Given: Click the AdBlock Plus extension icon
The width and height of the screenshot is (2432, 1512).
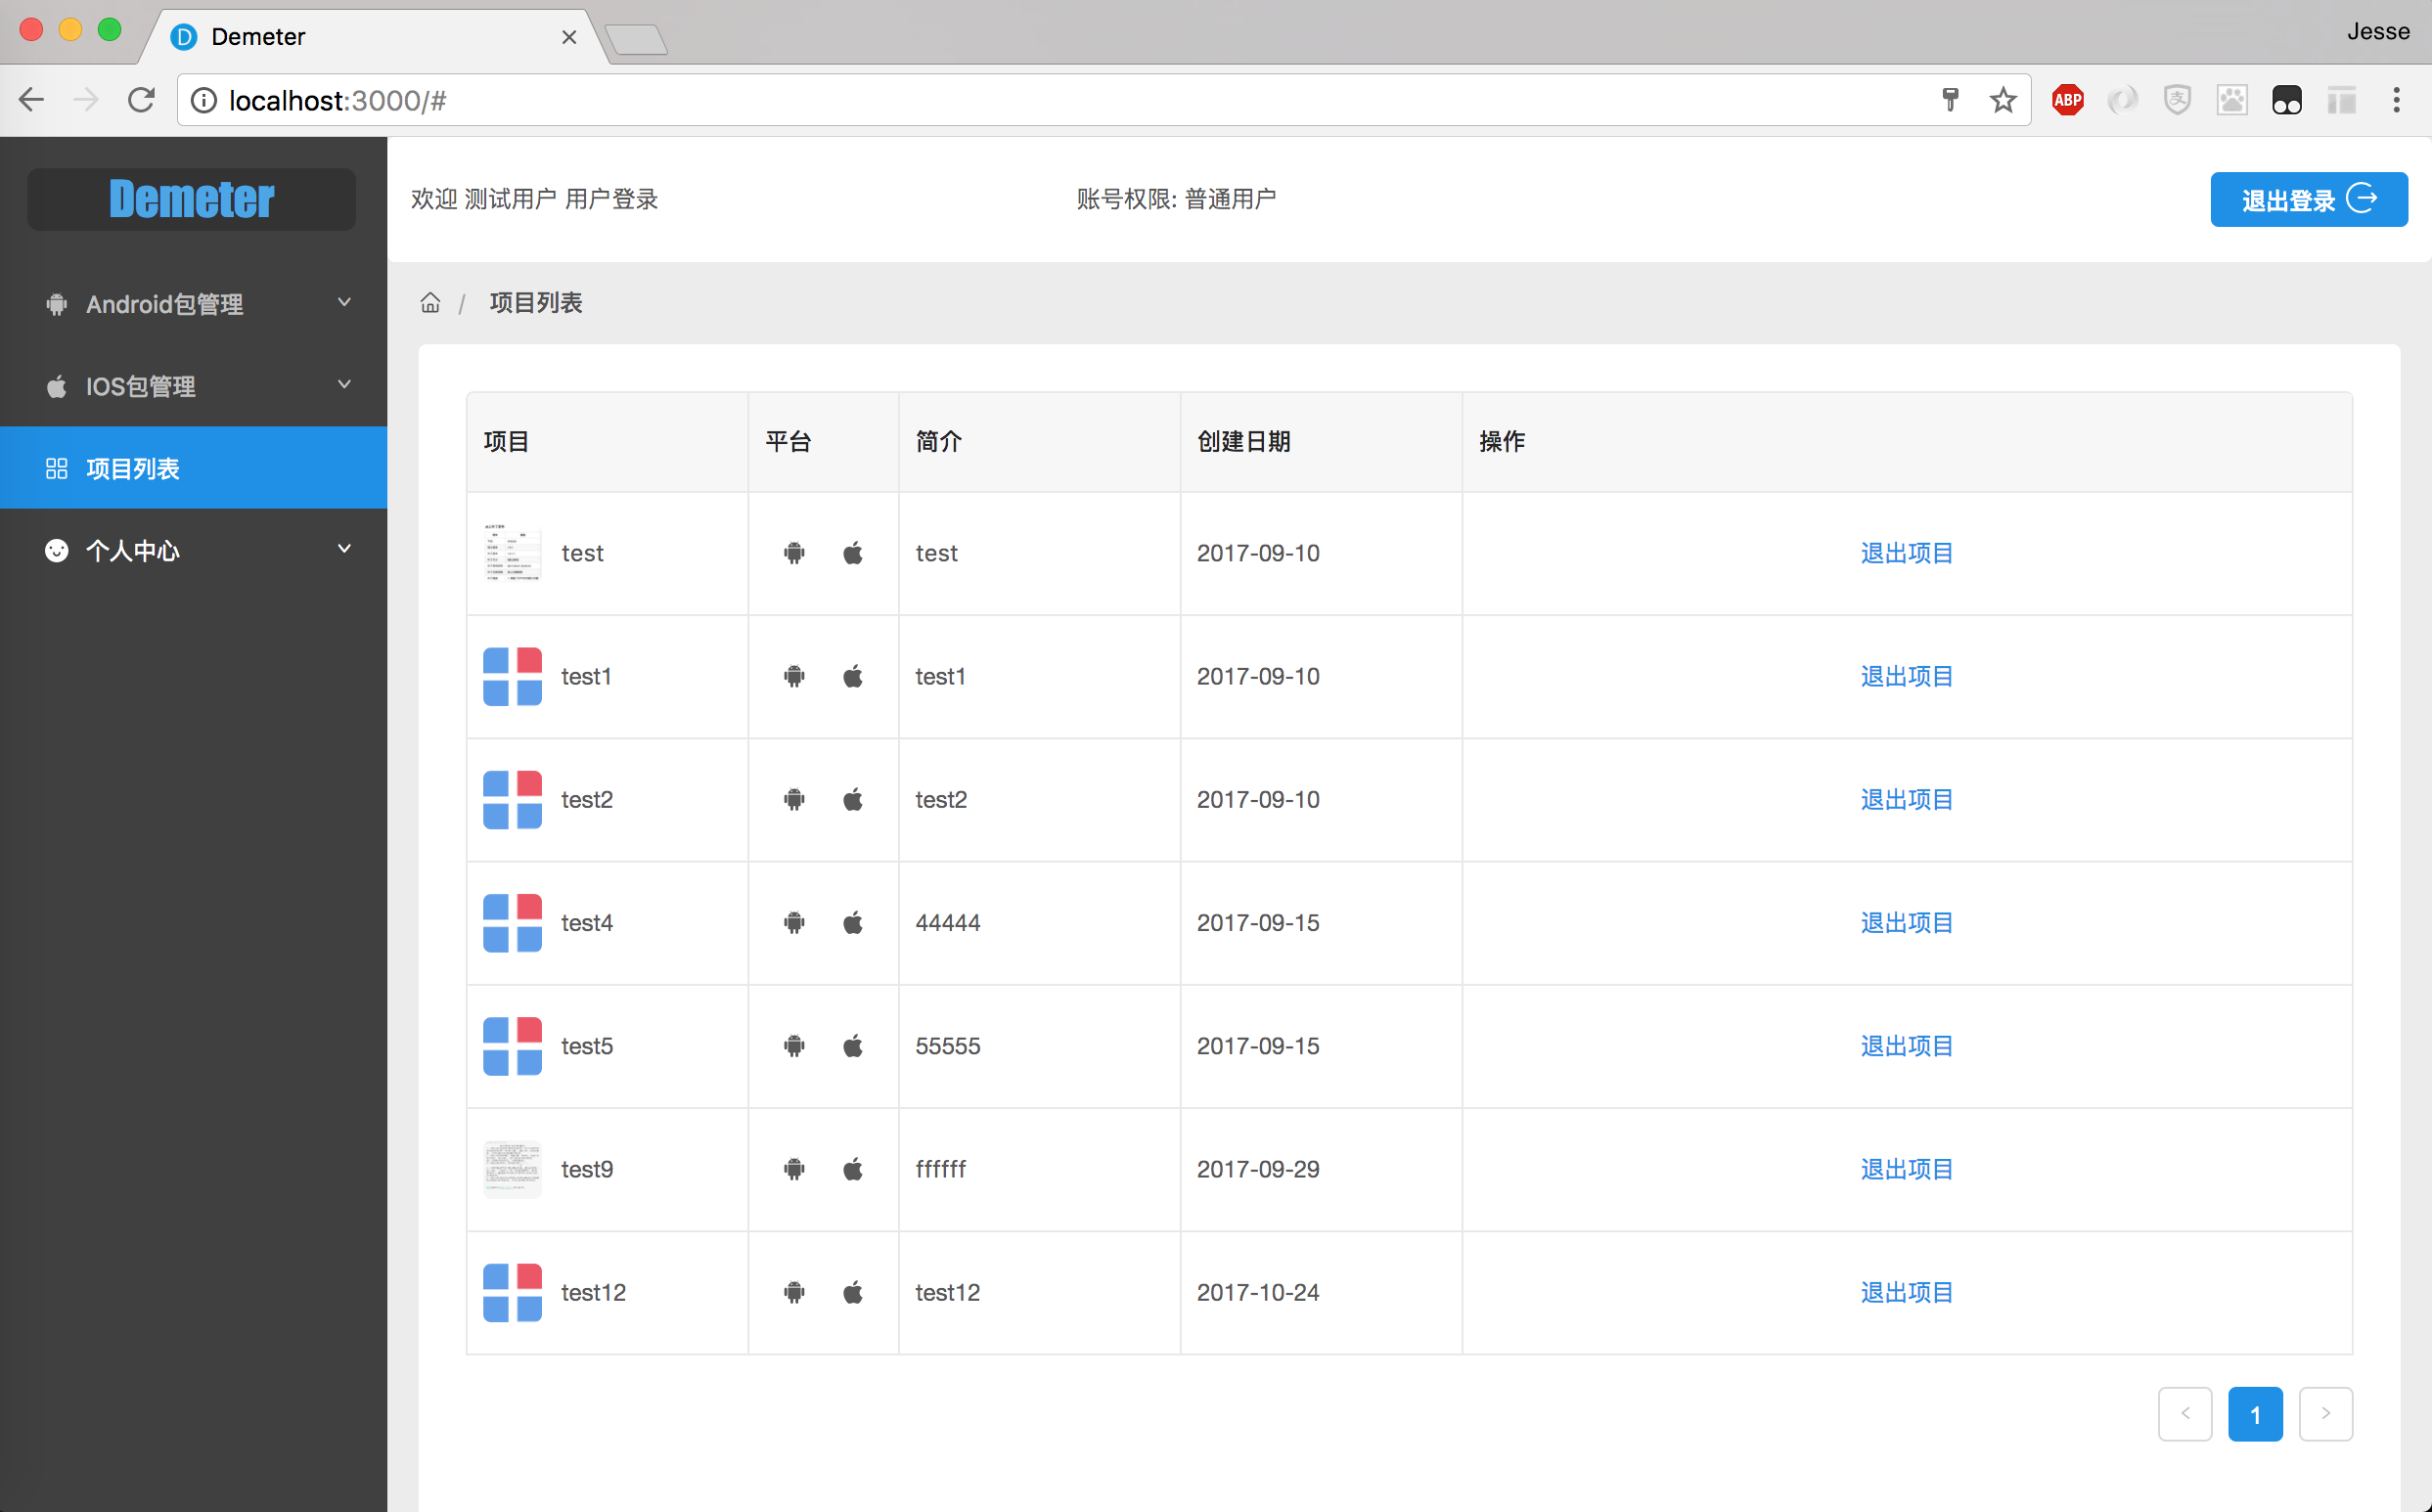Looking at the screenshot, I should click(x=2067, y=100).
